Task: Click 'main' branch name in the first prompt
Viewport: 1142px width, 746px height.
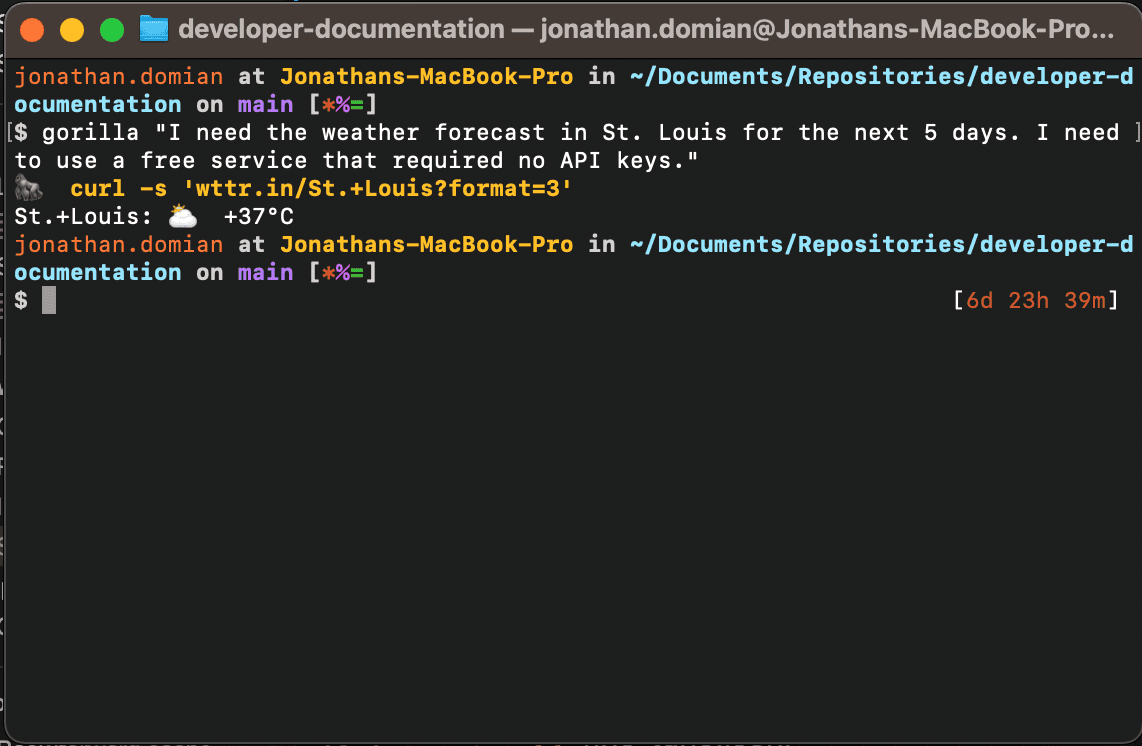Action: pyautogui.click(x=265, y=104)
